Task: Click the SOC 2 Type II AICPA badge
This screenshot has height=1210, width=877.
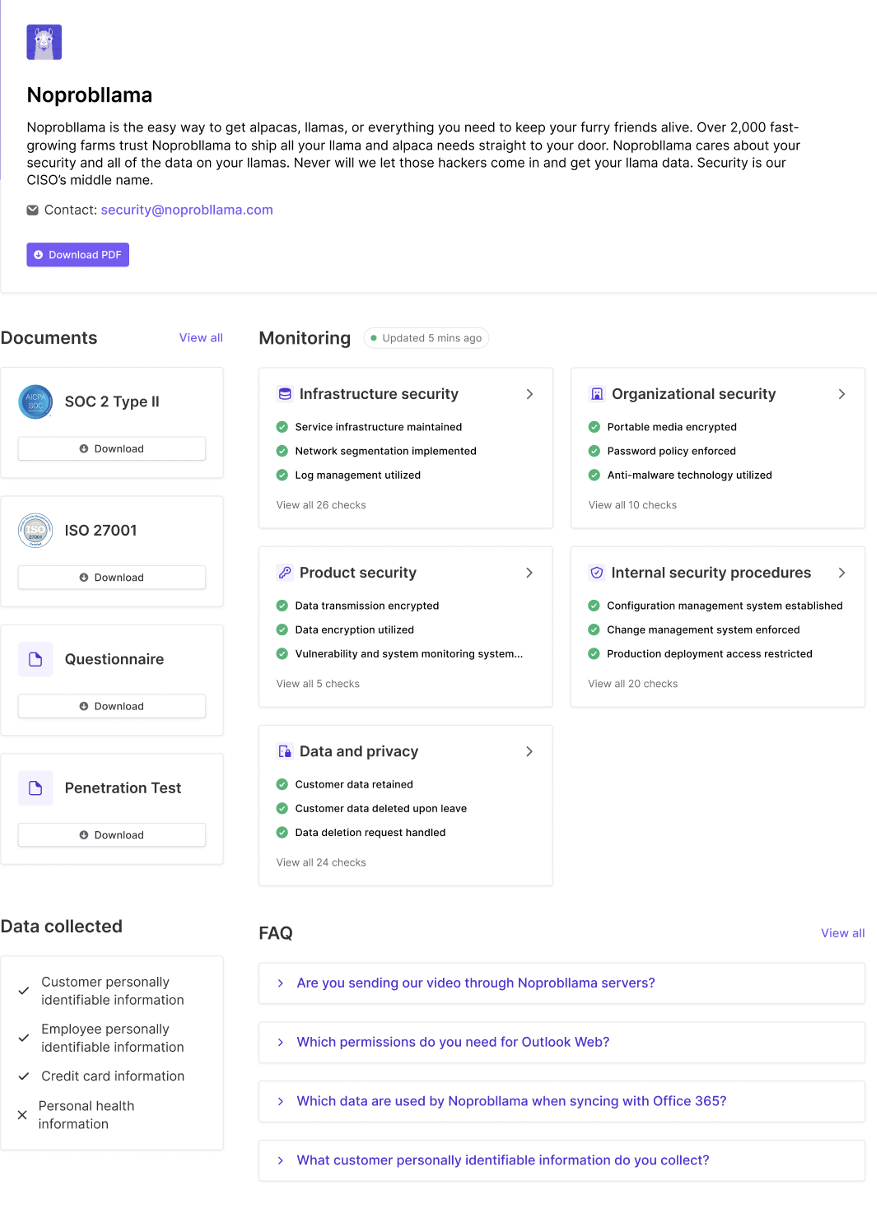Action: 36,402
